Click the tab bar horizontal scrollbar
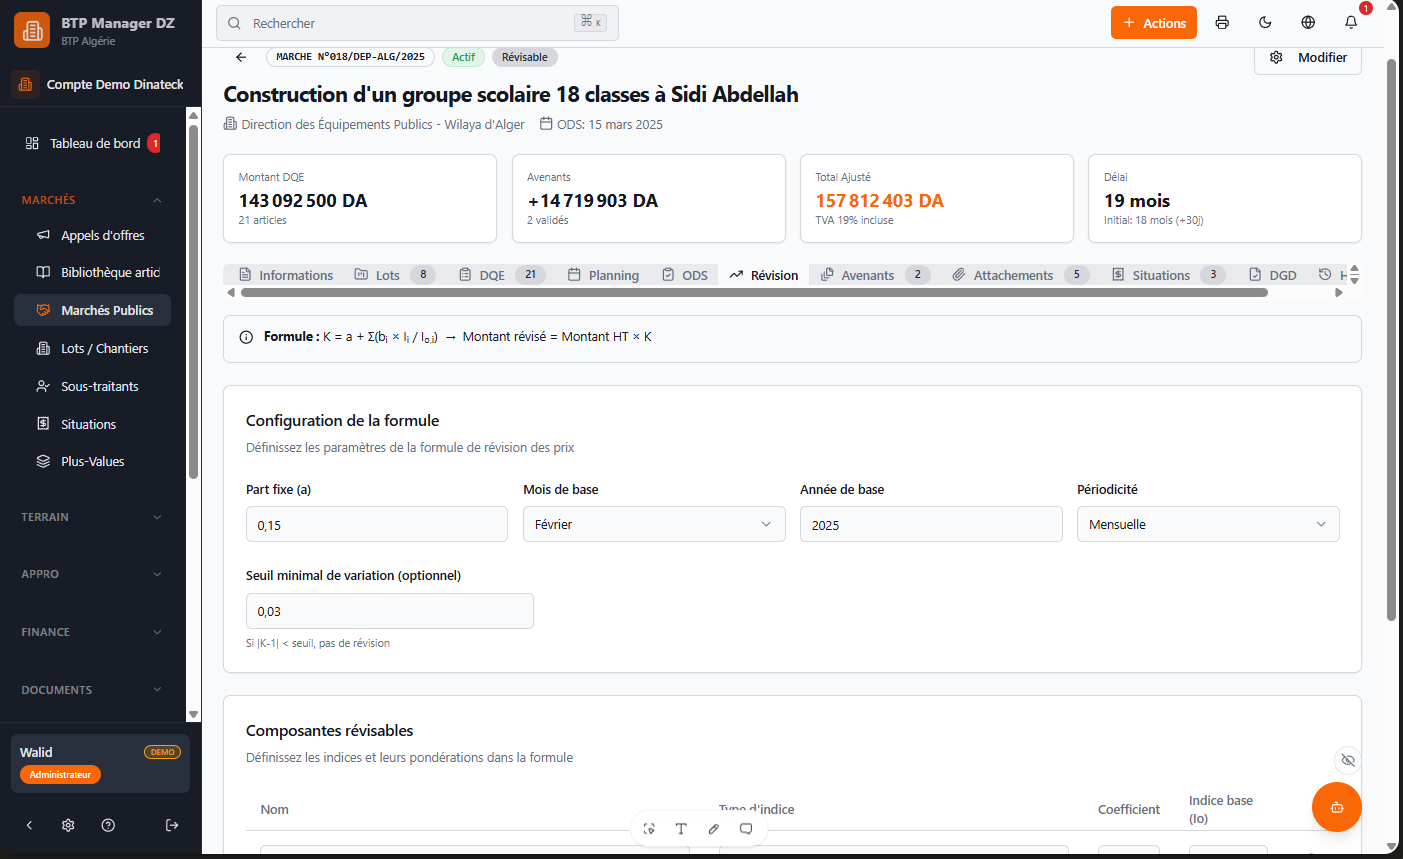 (754, 293)
